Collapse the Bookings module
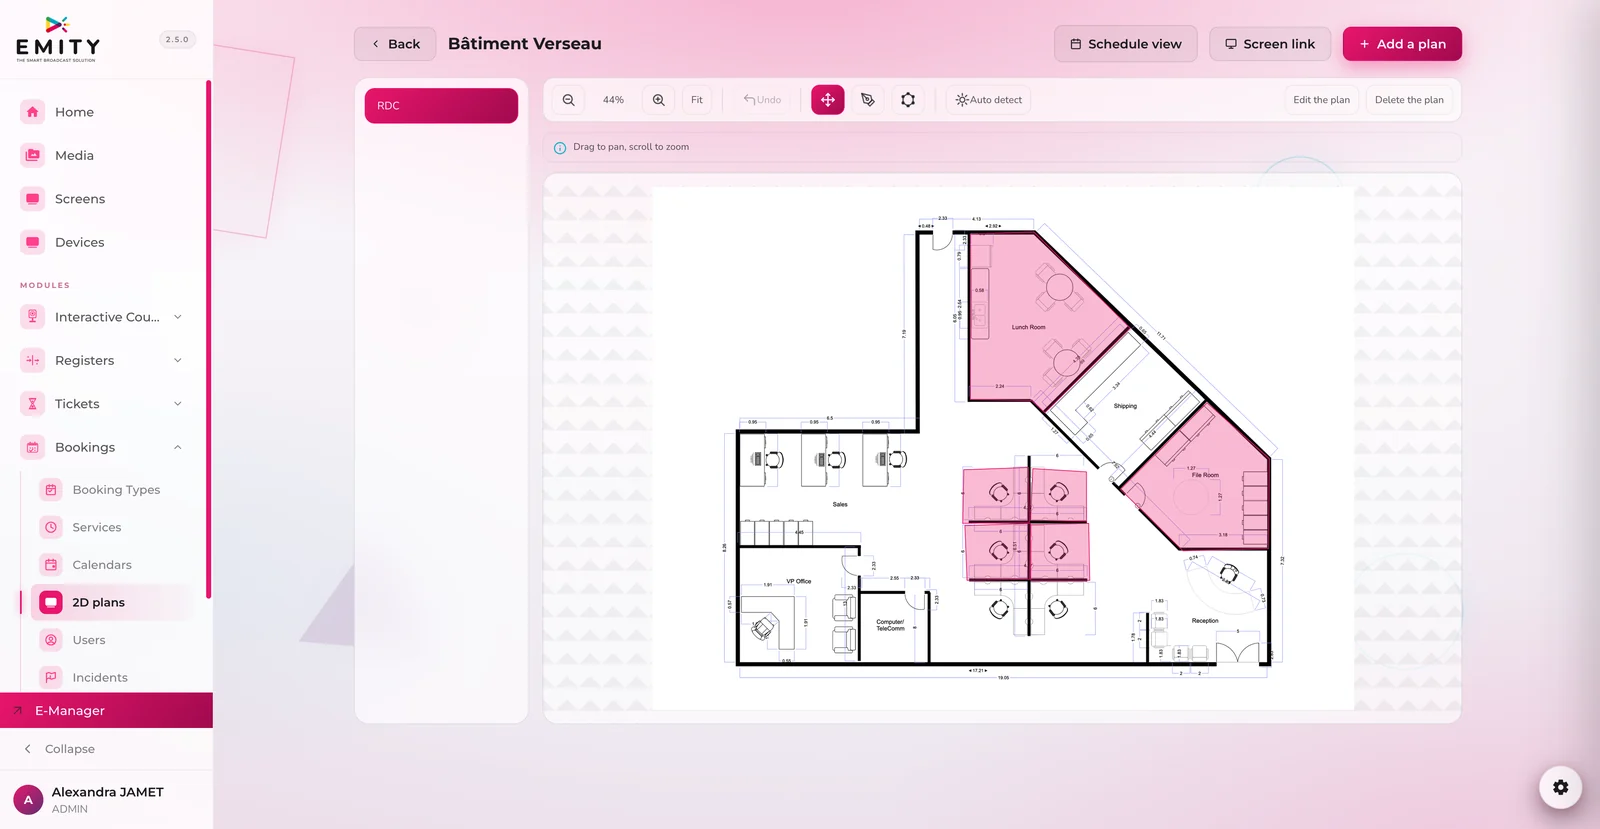The width and height of the screenshot is (1600, 829). click(x=178, y=447)
